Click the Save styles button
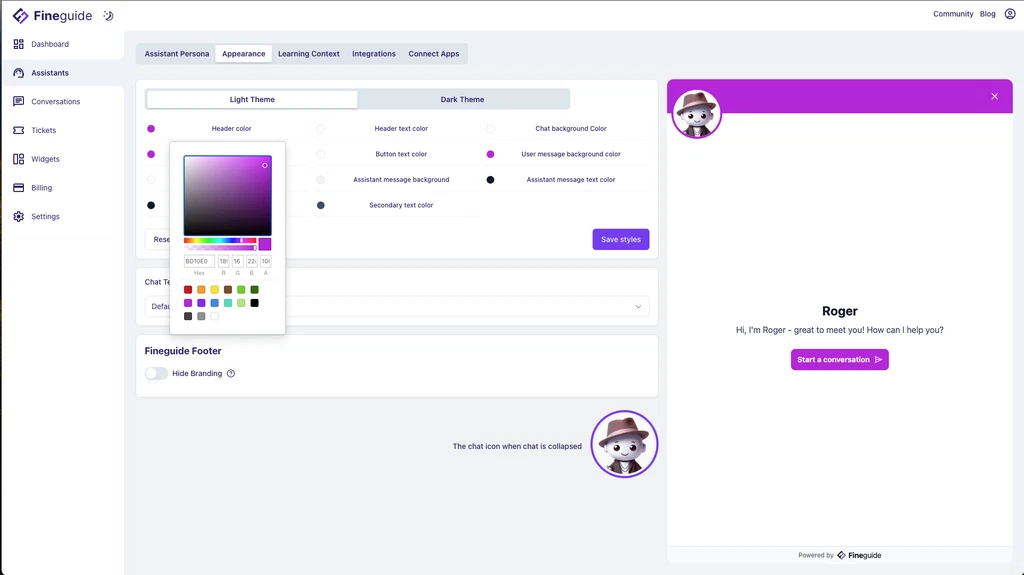 [620, 240]
